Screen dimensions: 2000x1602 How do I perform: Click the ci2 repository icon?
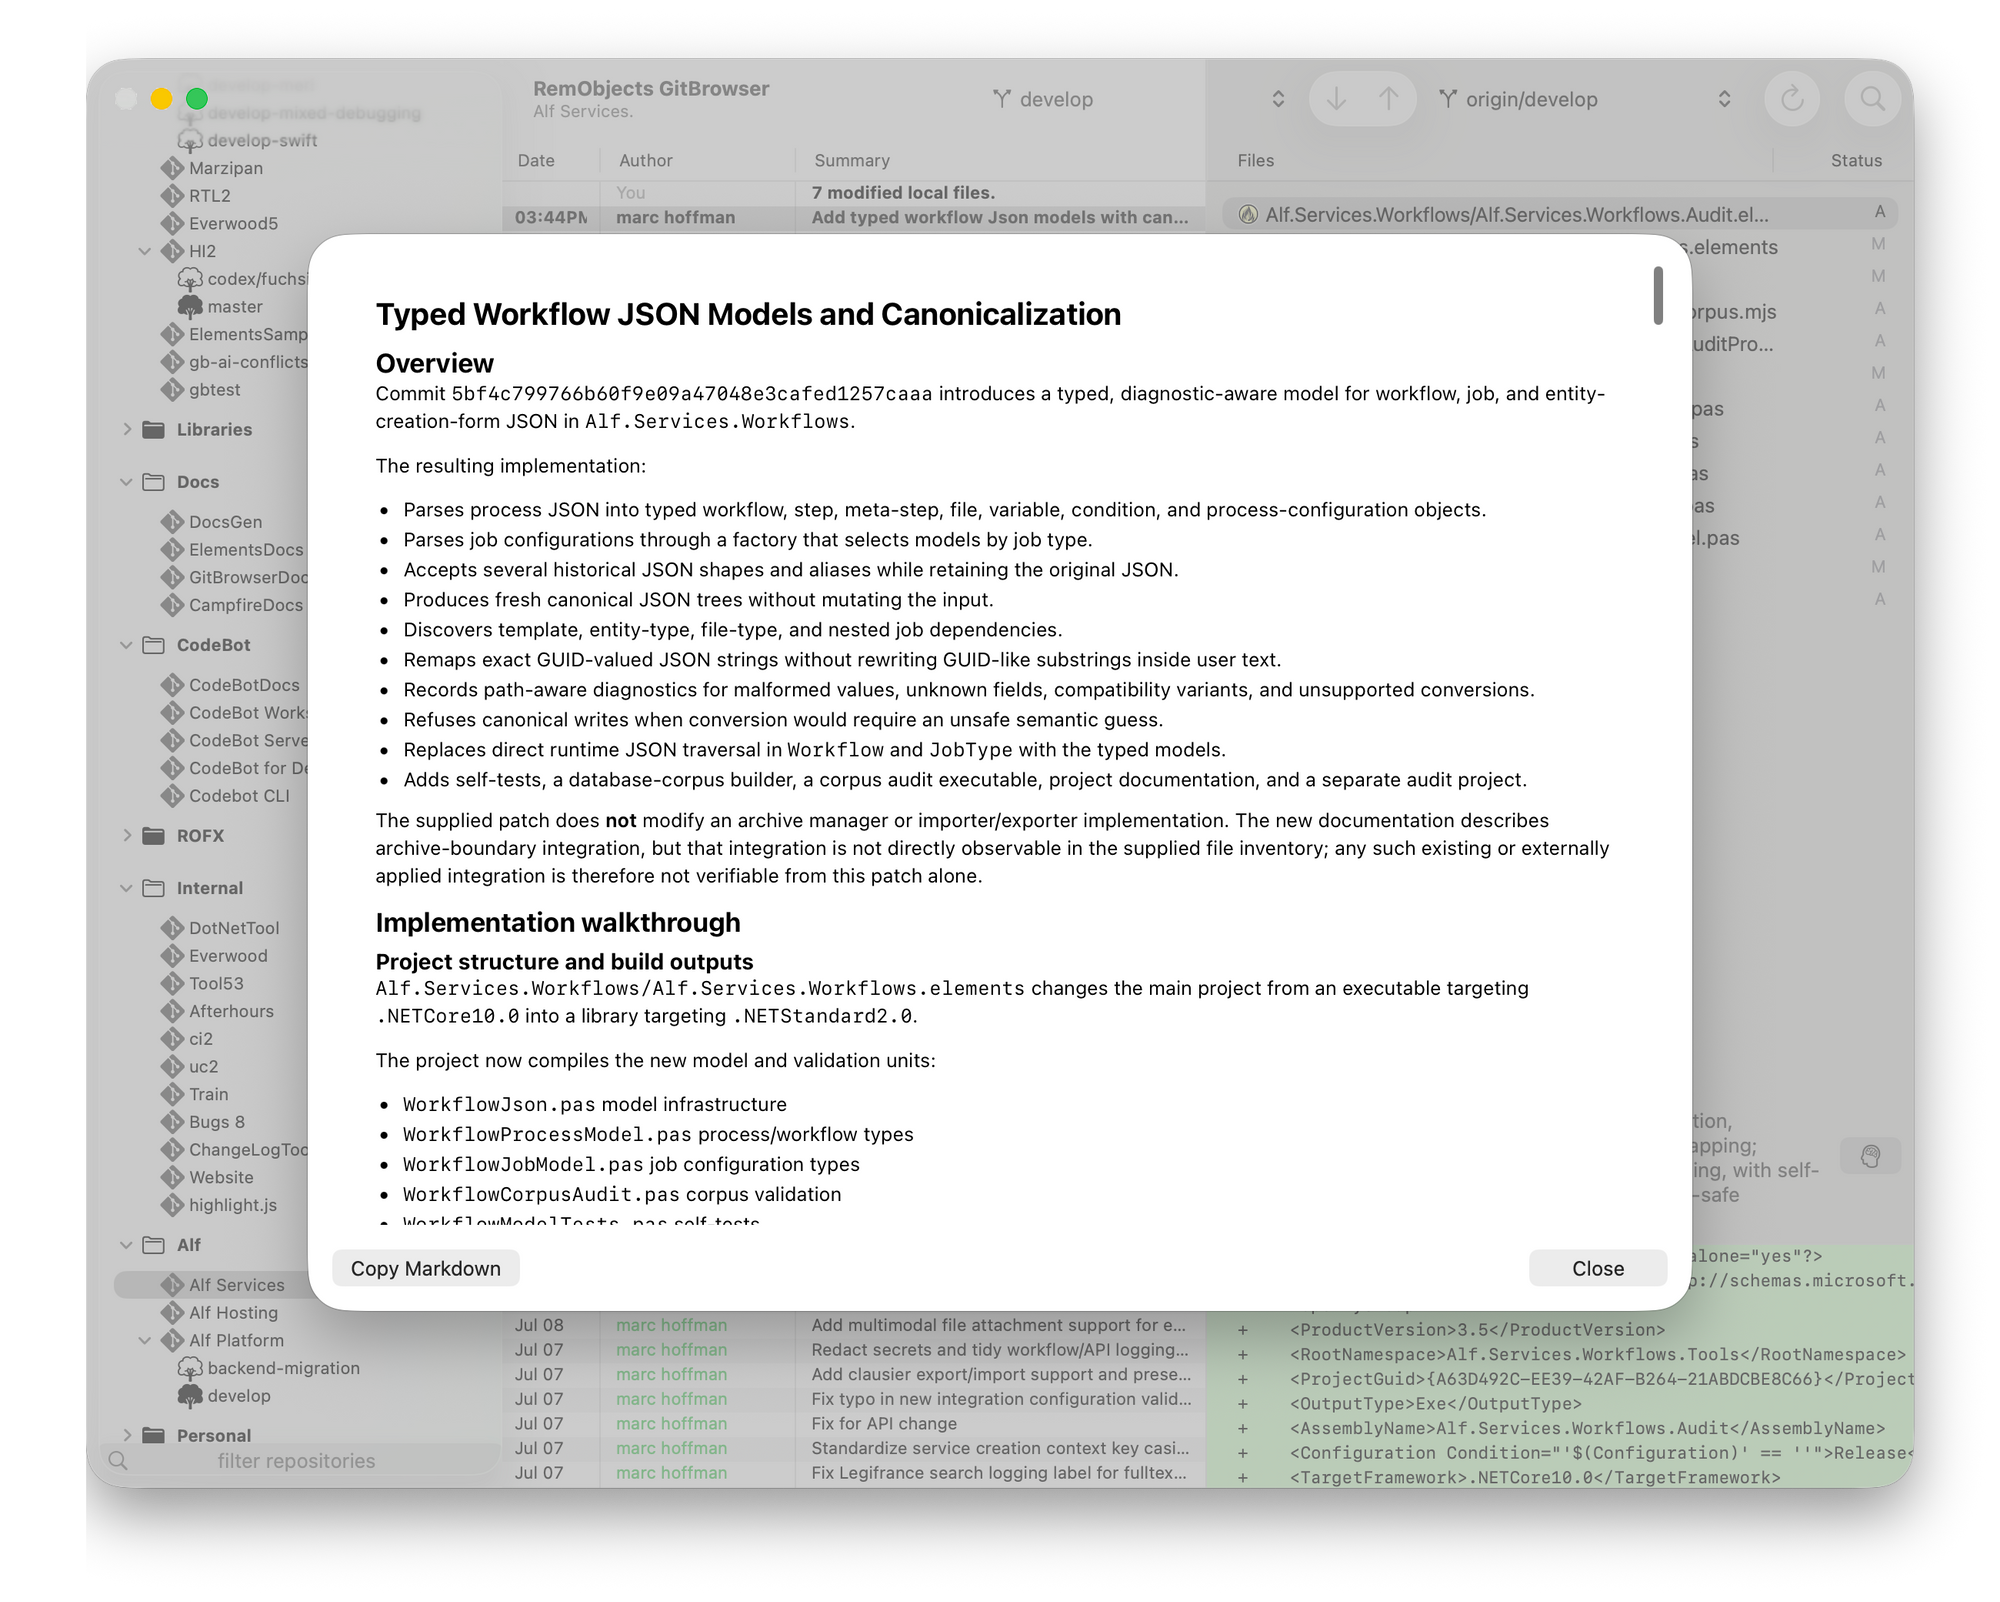pos(172,1039)
